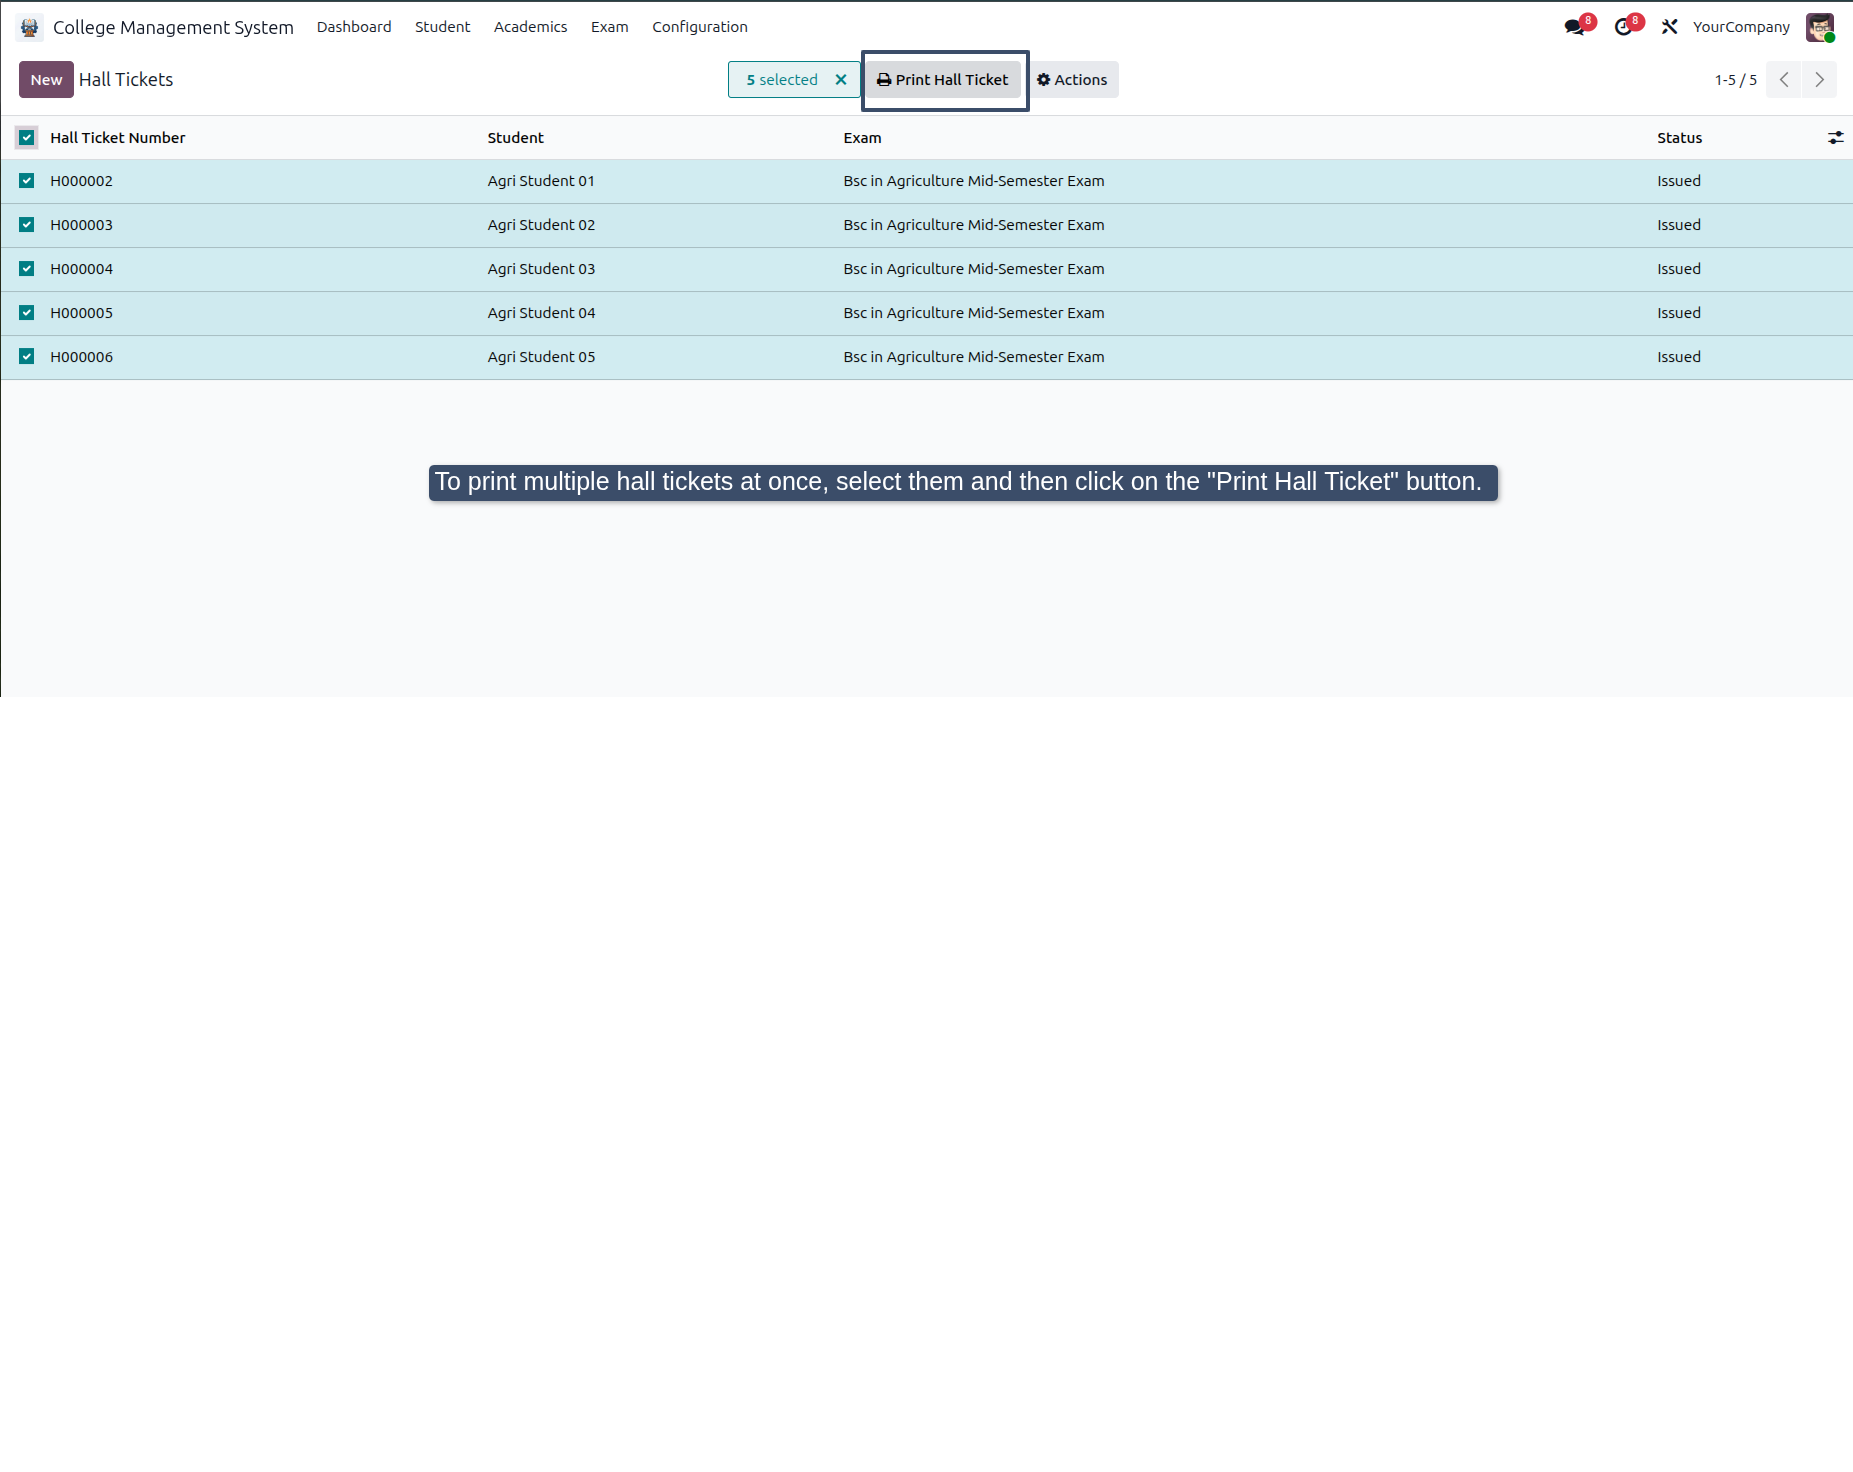Clear selection with the X icon
The image size is (1853, 1472).
pos(841,80)
